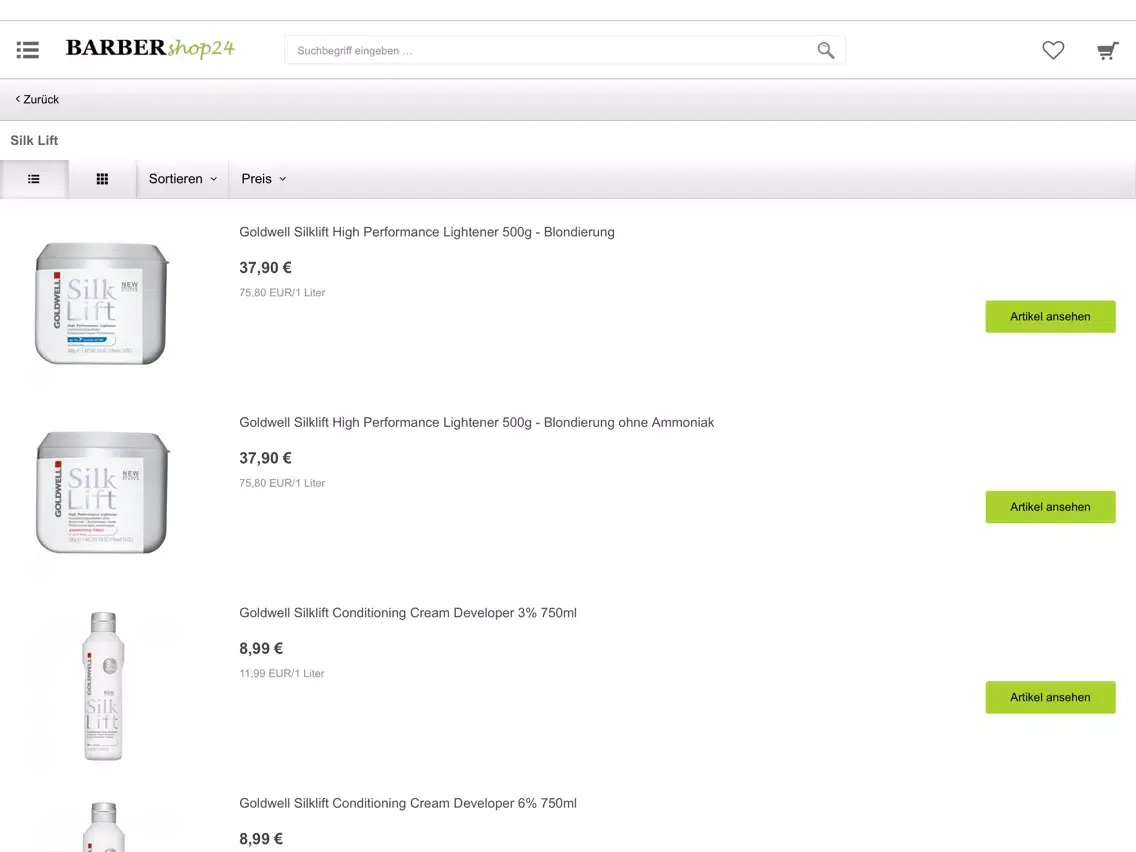Image resolution: width=1136 pixels, height=852 pixels.
Task: Open Silklift Lightener 500g Blondierung title
Action: coord(427,232)
